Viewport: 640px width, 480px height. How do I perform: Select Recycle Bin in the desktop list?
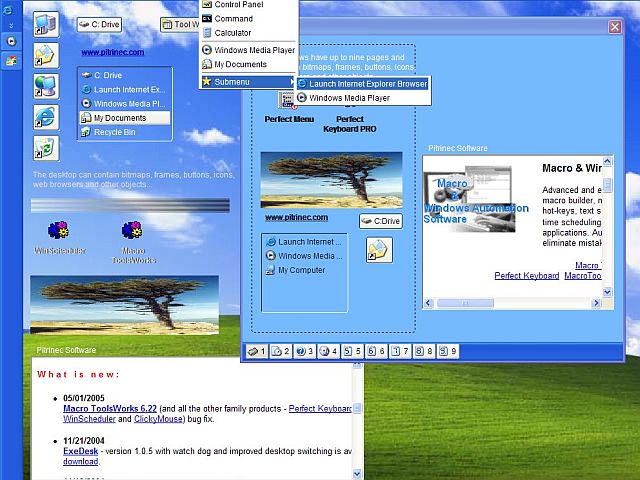(x=125, y=132)
